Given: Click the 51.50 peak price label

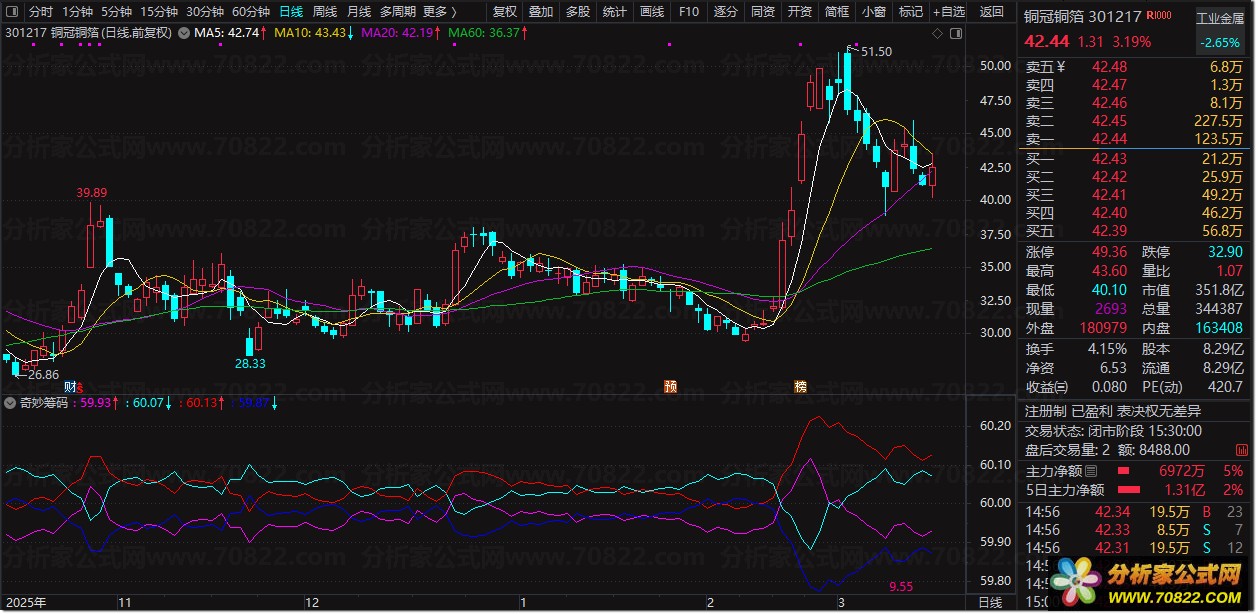Looking at the screenshot, I should pos(876,51).
